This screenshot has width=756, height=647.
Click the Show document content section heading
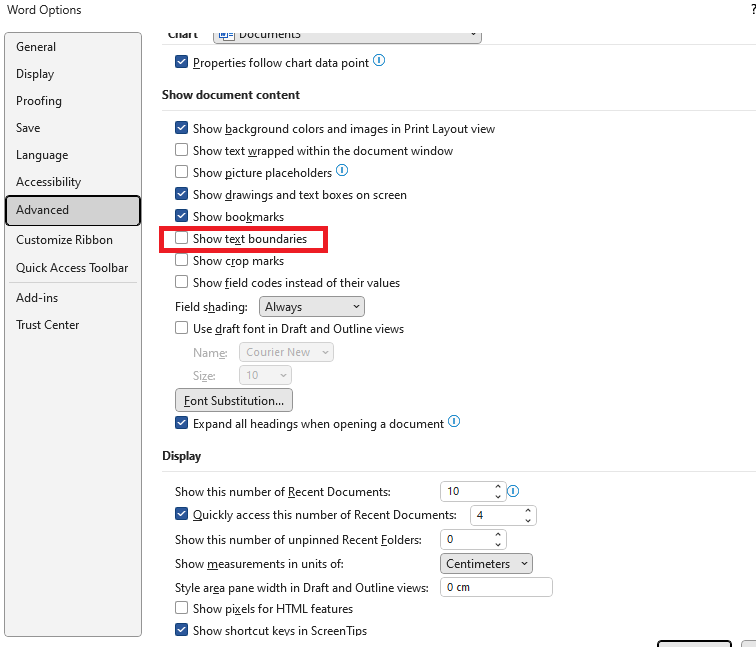(230, 94)
